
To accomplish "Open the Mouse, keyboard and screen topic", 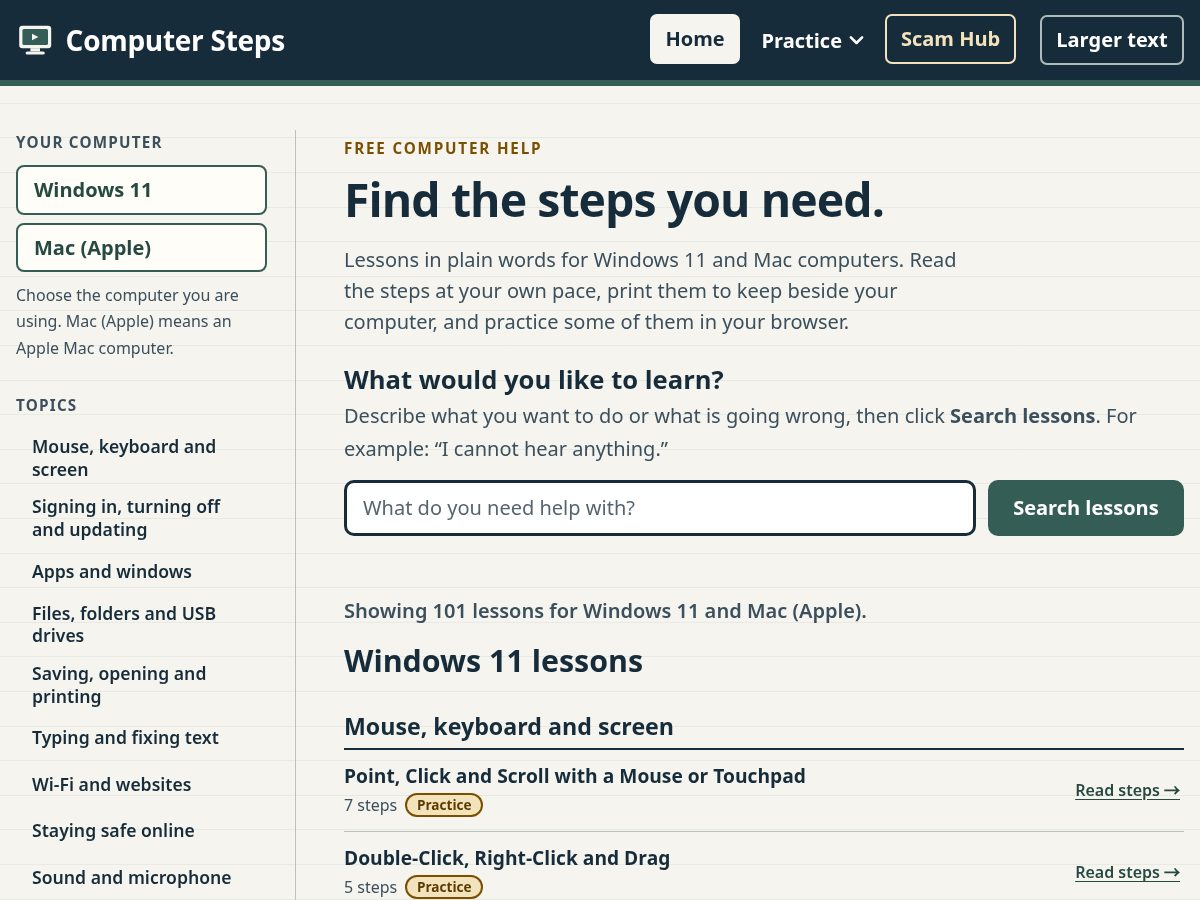I will point(124,458).
